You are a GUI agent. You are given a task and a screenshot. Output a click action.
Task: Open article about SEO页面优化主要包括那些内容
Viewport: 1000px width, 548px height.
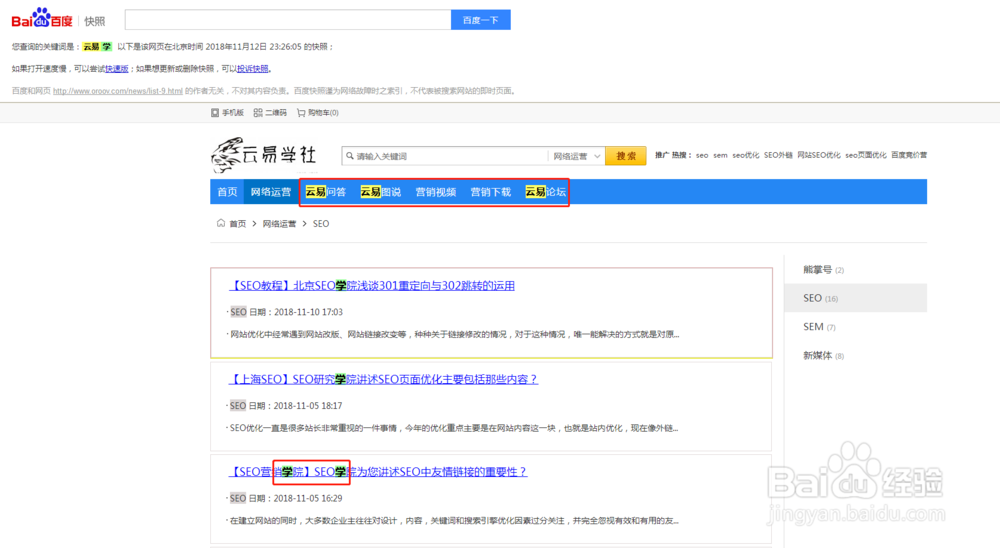(x=383, y=380)
